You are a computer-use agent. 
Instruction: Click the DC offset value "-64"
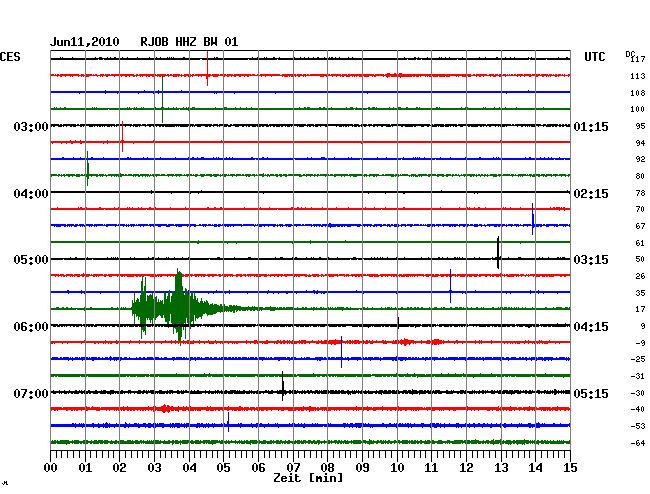(x=638, y=443)
